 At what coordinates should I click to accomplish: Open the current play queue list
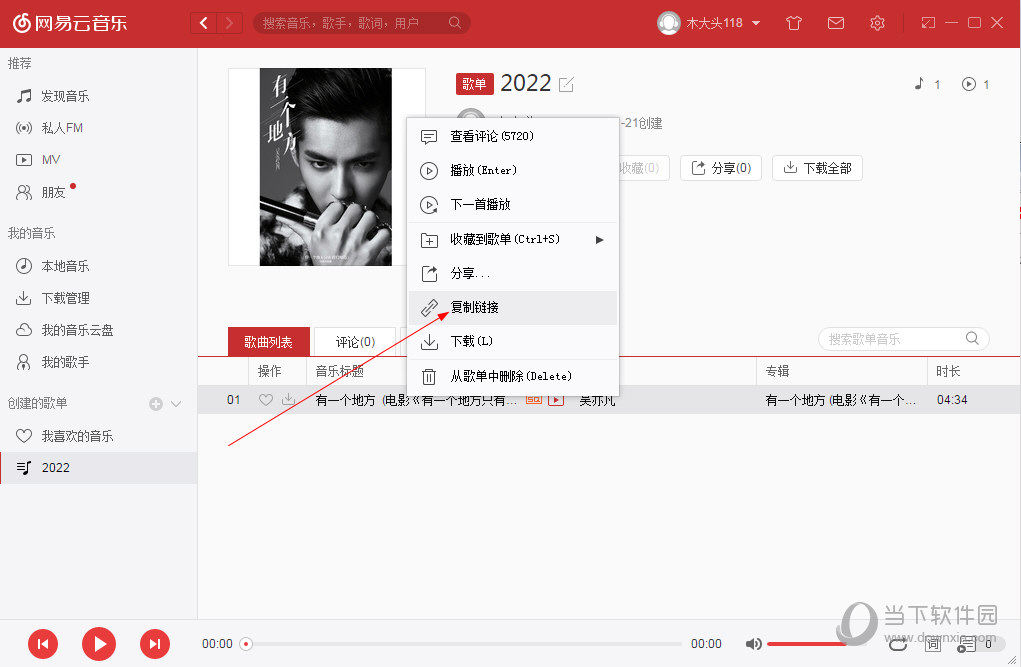tap(968, 644)
